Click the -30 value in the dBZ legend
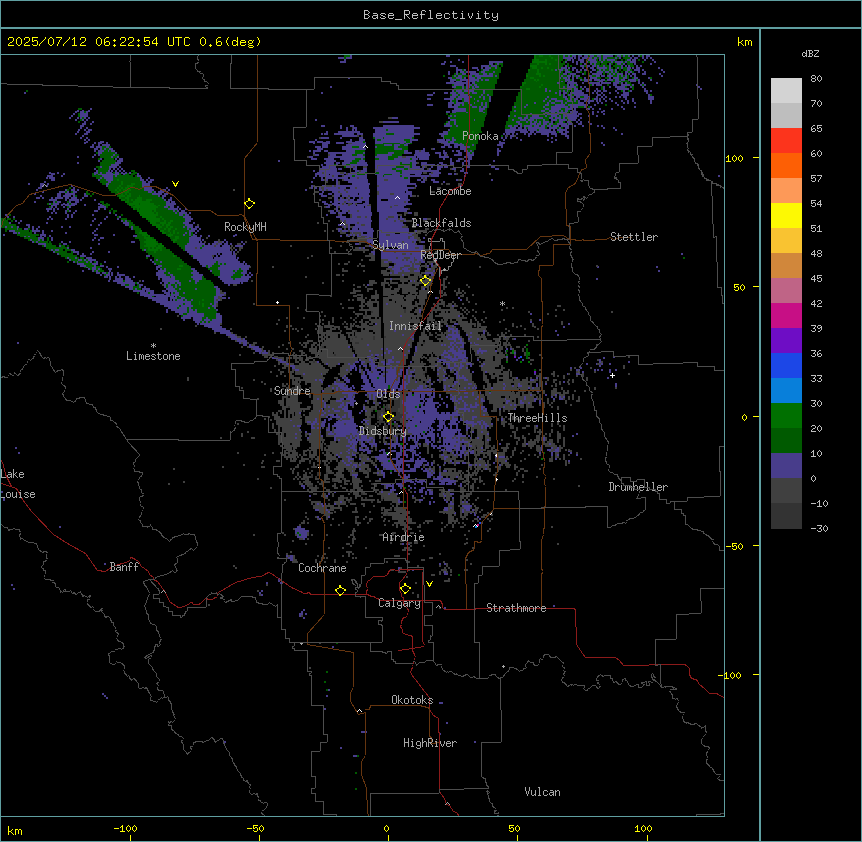 click(x=819, y=528)
